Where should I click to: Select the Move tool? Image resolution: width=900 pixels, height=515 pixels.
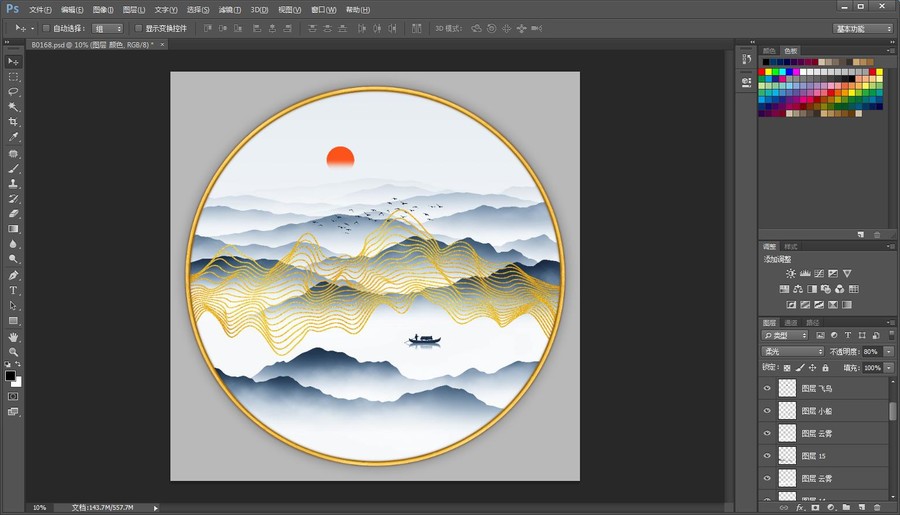coord(13,61)
